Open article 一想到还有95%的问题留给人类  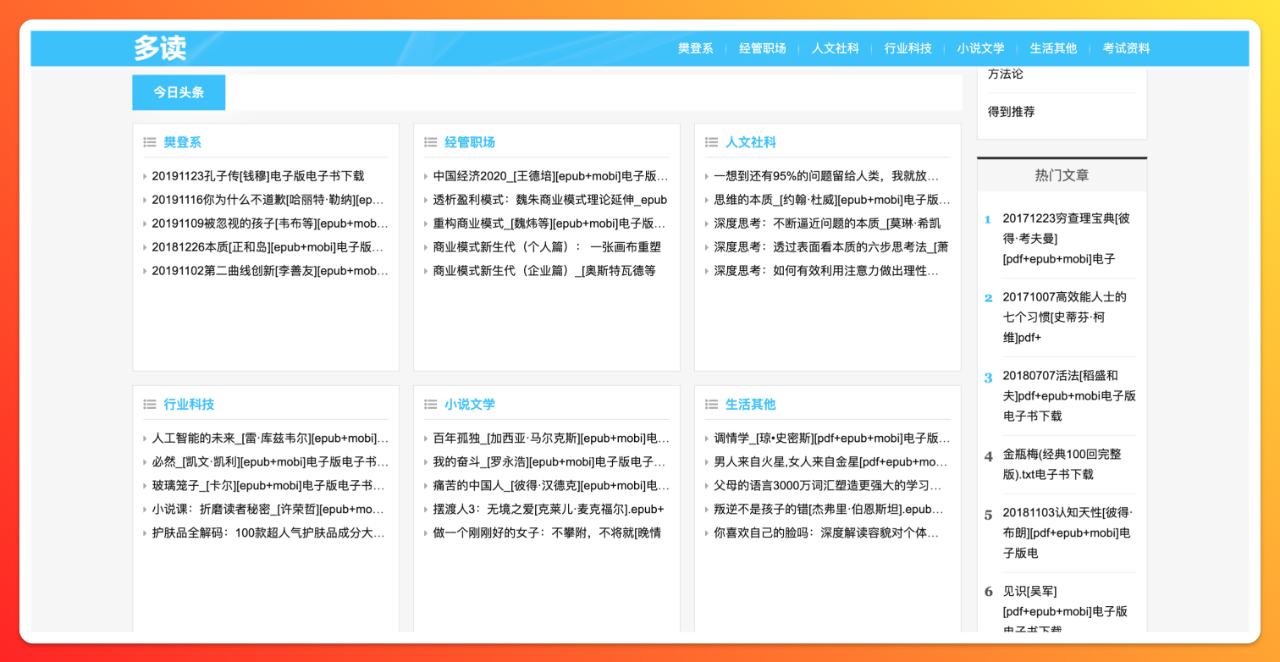827,176
